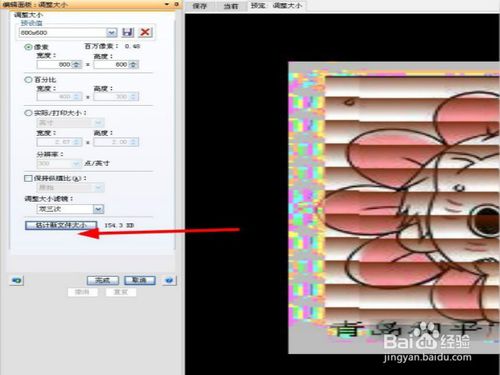Click the 预设值 label

(32, 23)
